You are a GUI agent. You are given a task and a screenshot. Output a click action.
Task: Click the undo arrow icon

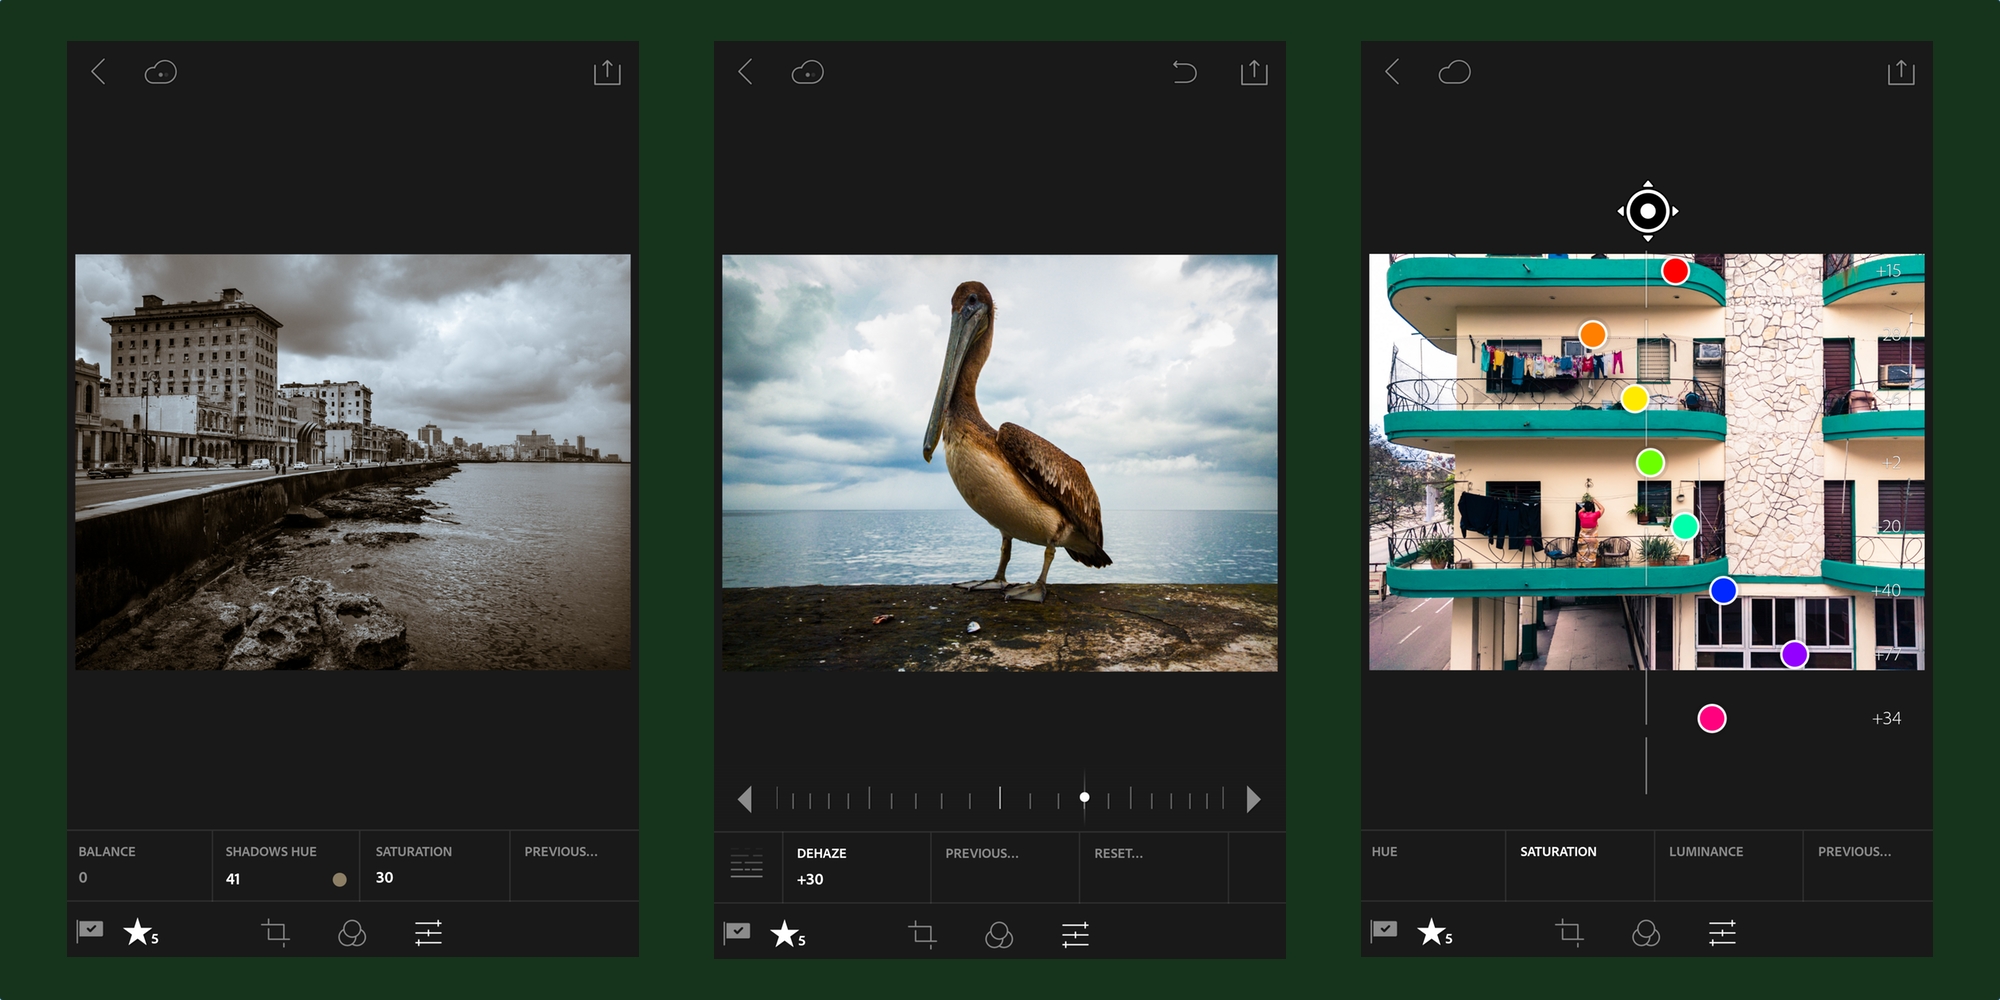click(1184, 72)
